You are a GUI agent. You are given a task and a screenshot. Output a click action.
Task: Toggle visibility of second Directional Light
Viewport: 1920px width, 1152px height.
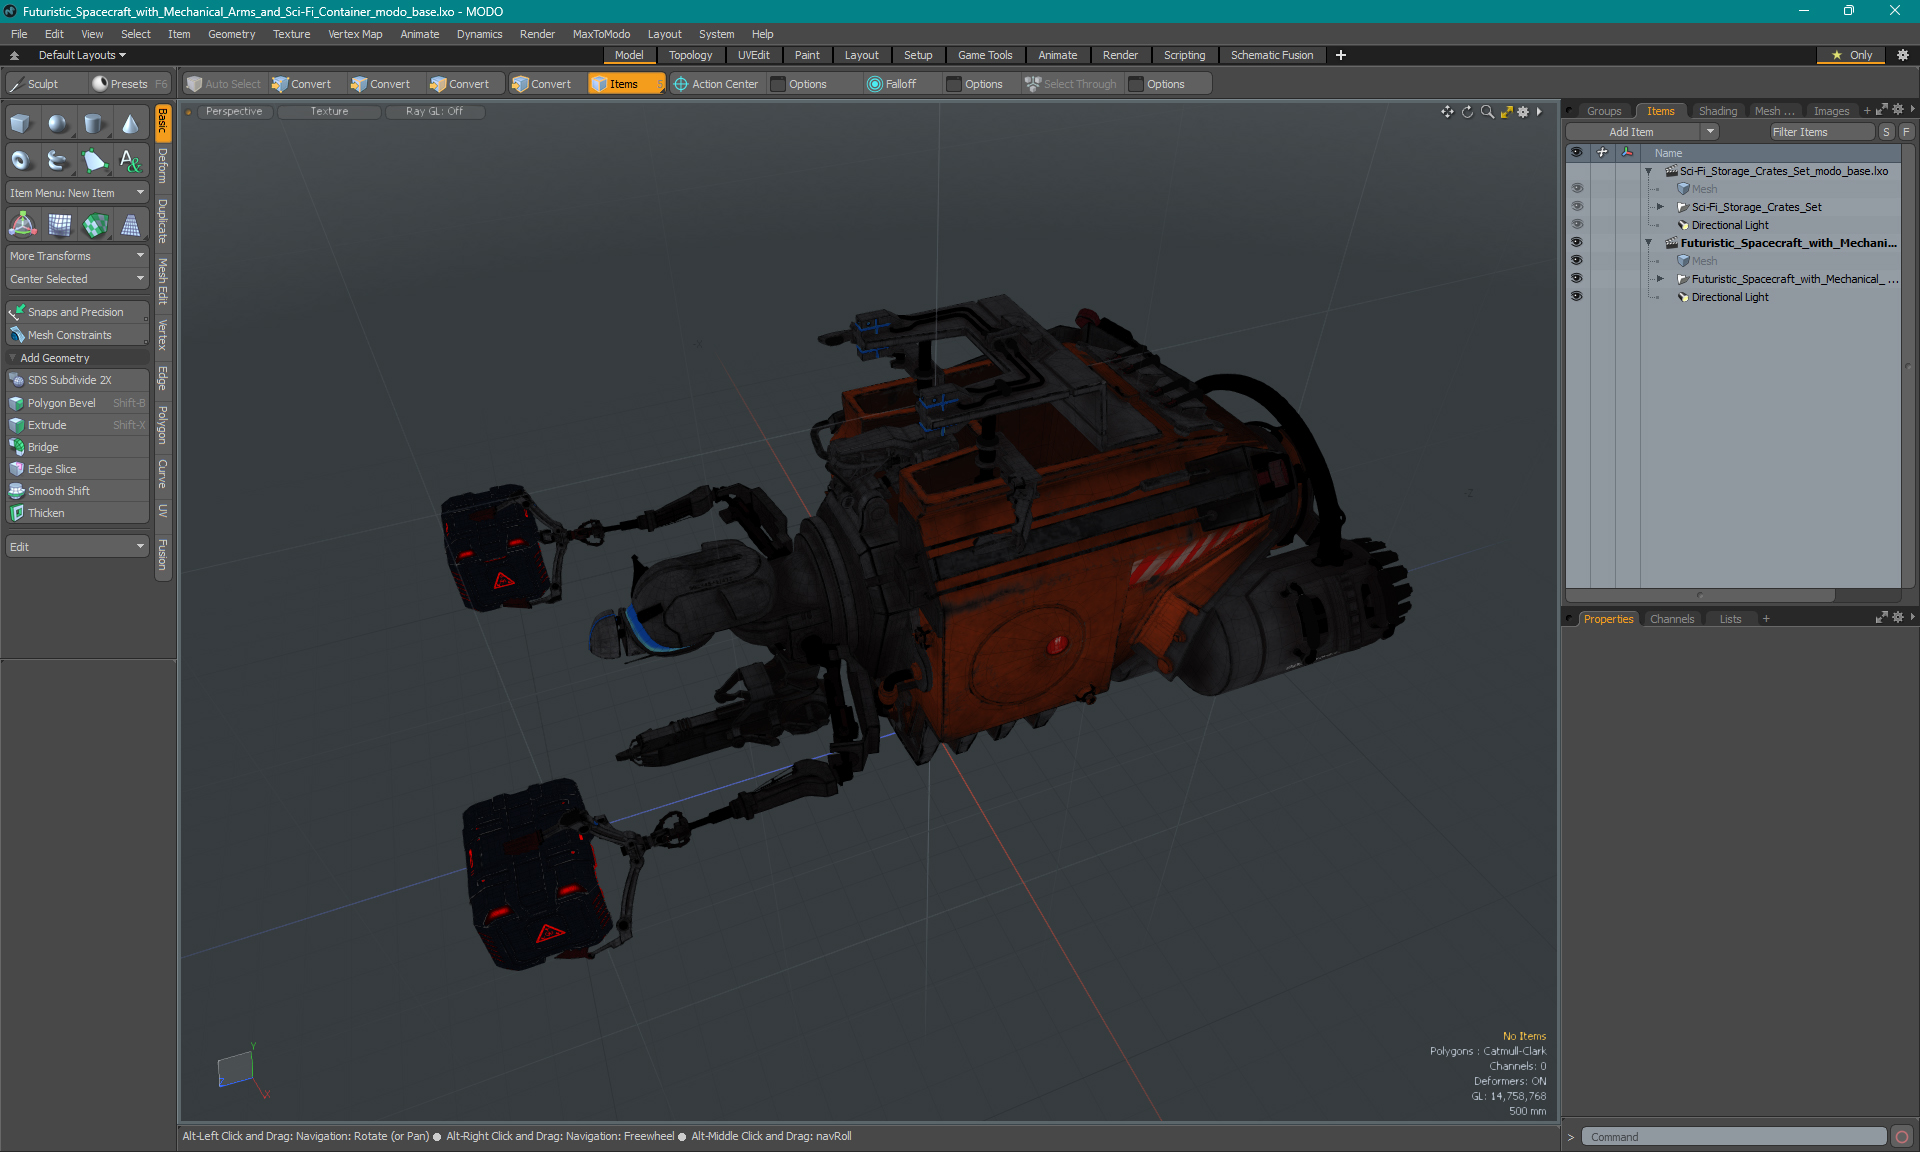[1577, 297]
